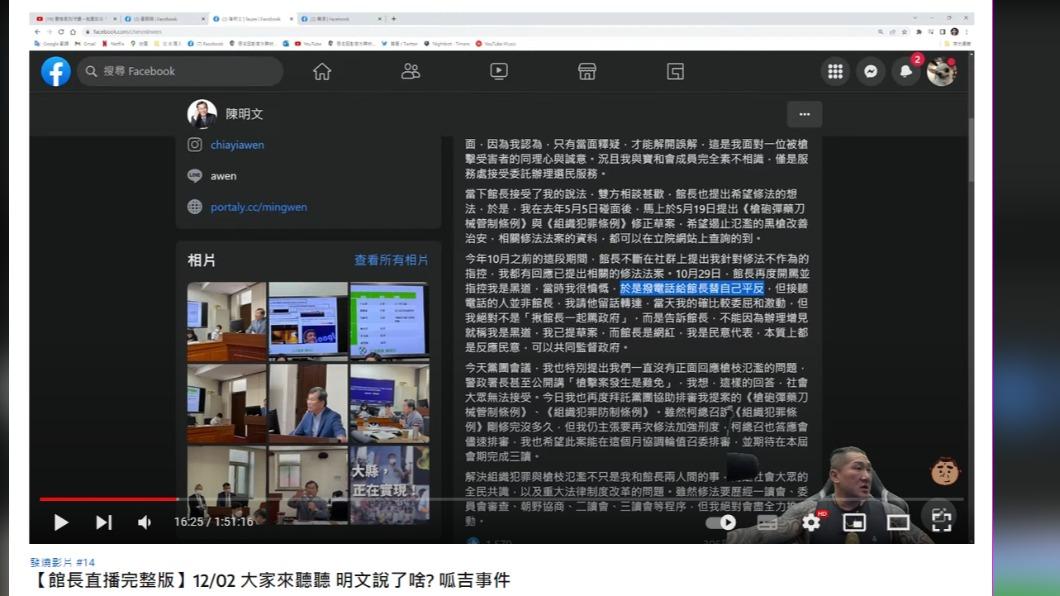Click browser reload button in recorded Chrome
1060x596 pixels.
click(x=61, y=32)
